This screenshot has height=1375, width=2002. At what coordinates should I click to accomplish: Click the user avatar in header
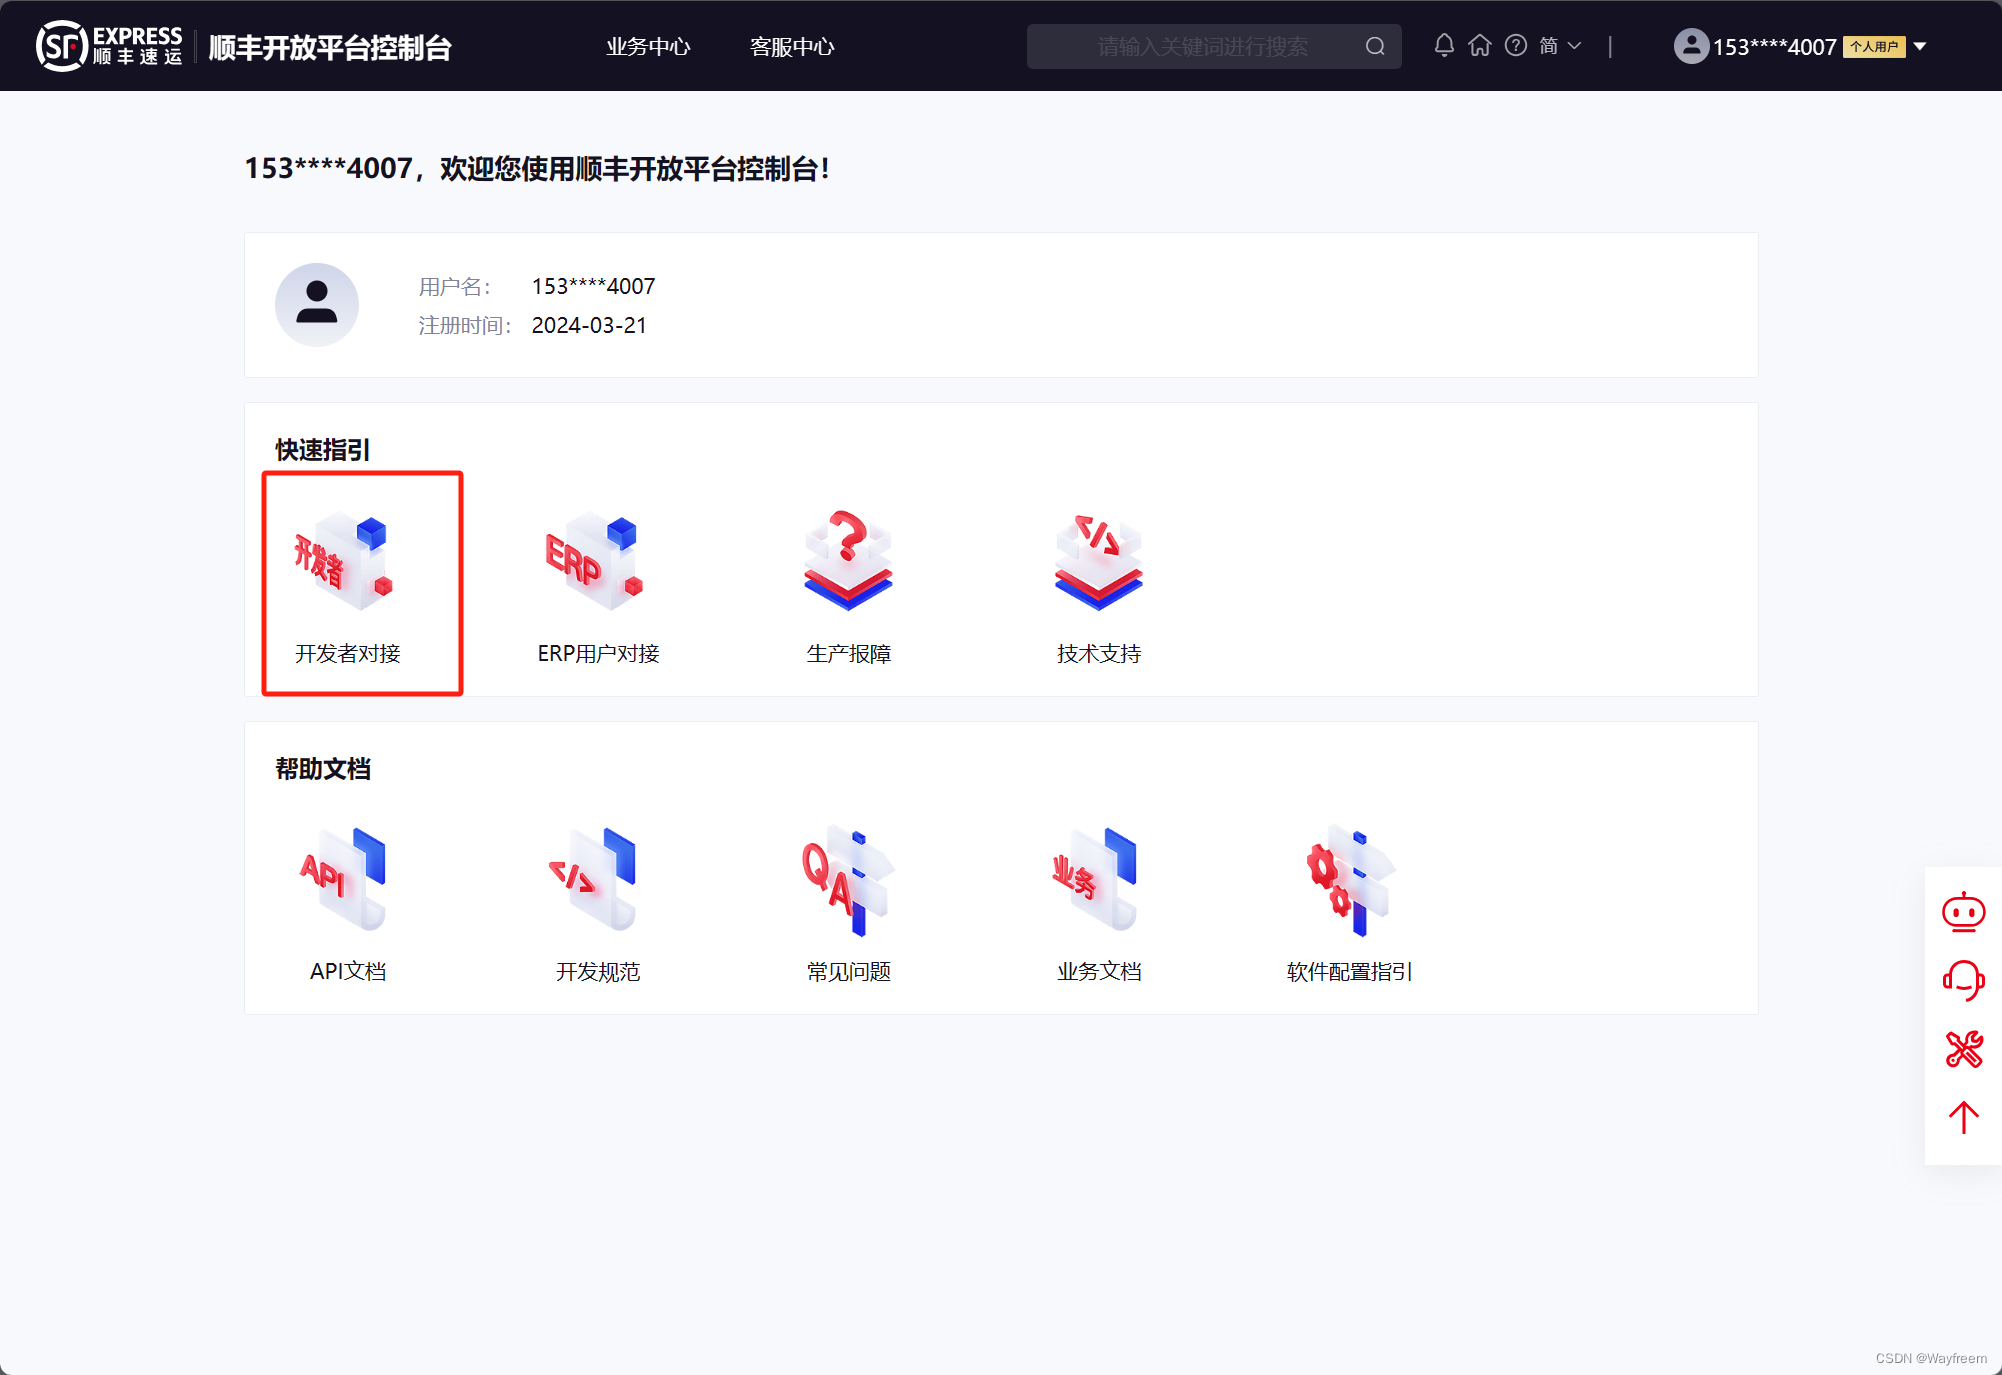pyautogui.click(x=1691, y=46)
